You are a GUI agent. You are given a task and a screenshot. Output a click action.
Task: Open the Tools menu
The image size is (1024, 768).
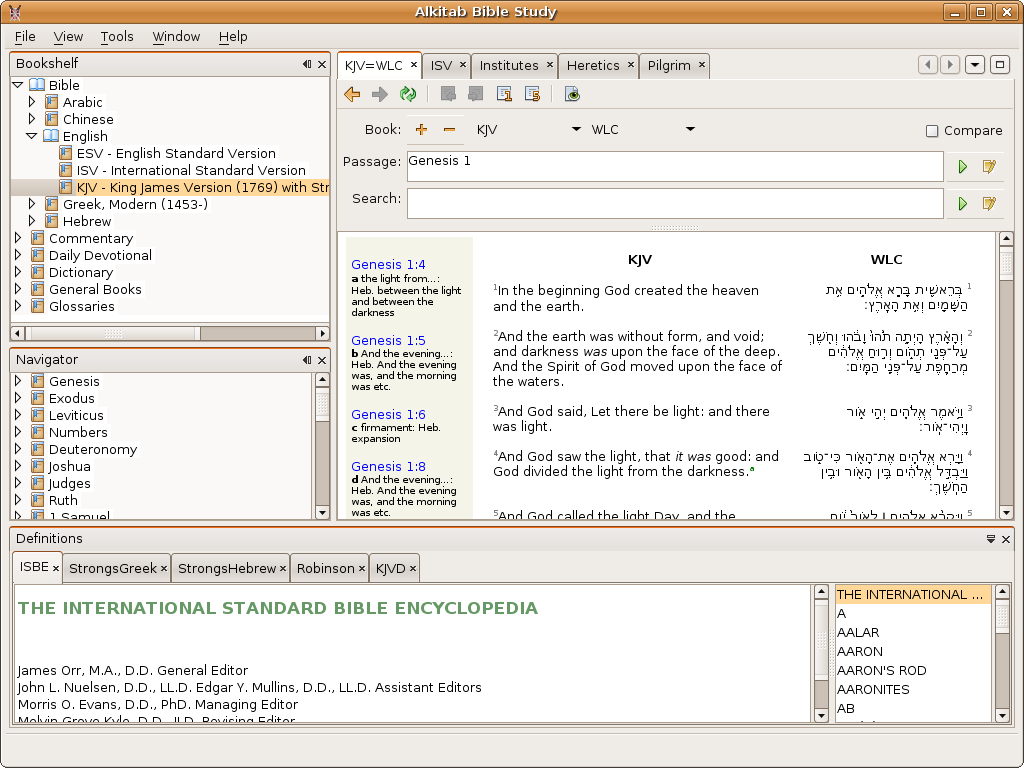(x=117, y=36)
